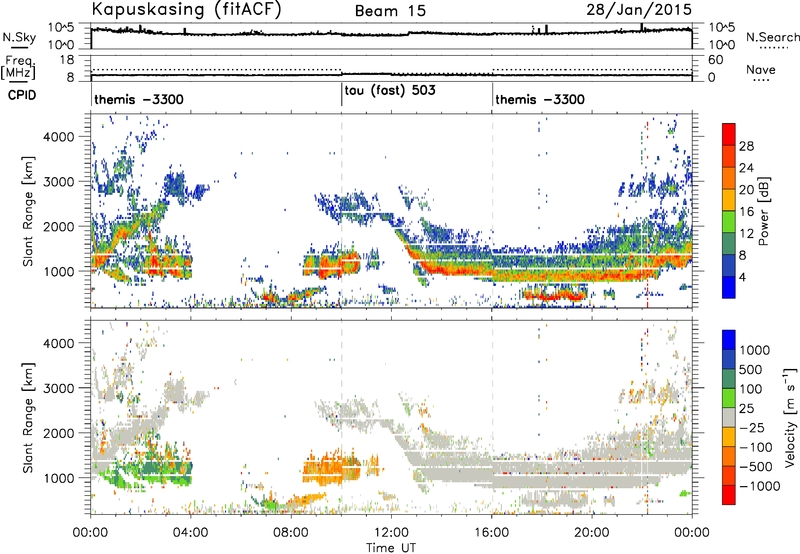Click the first 'themis -3300' label at 00:00
The width and height of the screenshot is (800, 554).
(x=139, y=99)
